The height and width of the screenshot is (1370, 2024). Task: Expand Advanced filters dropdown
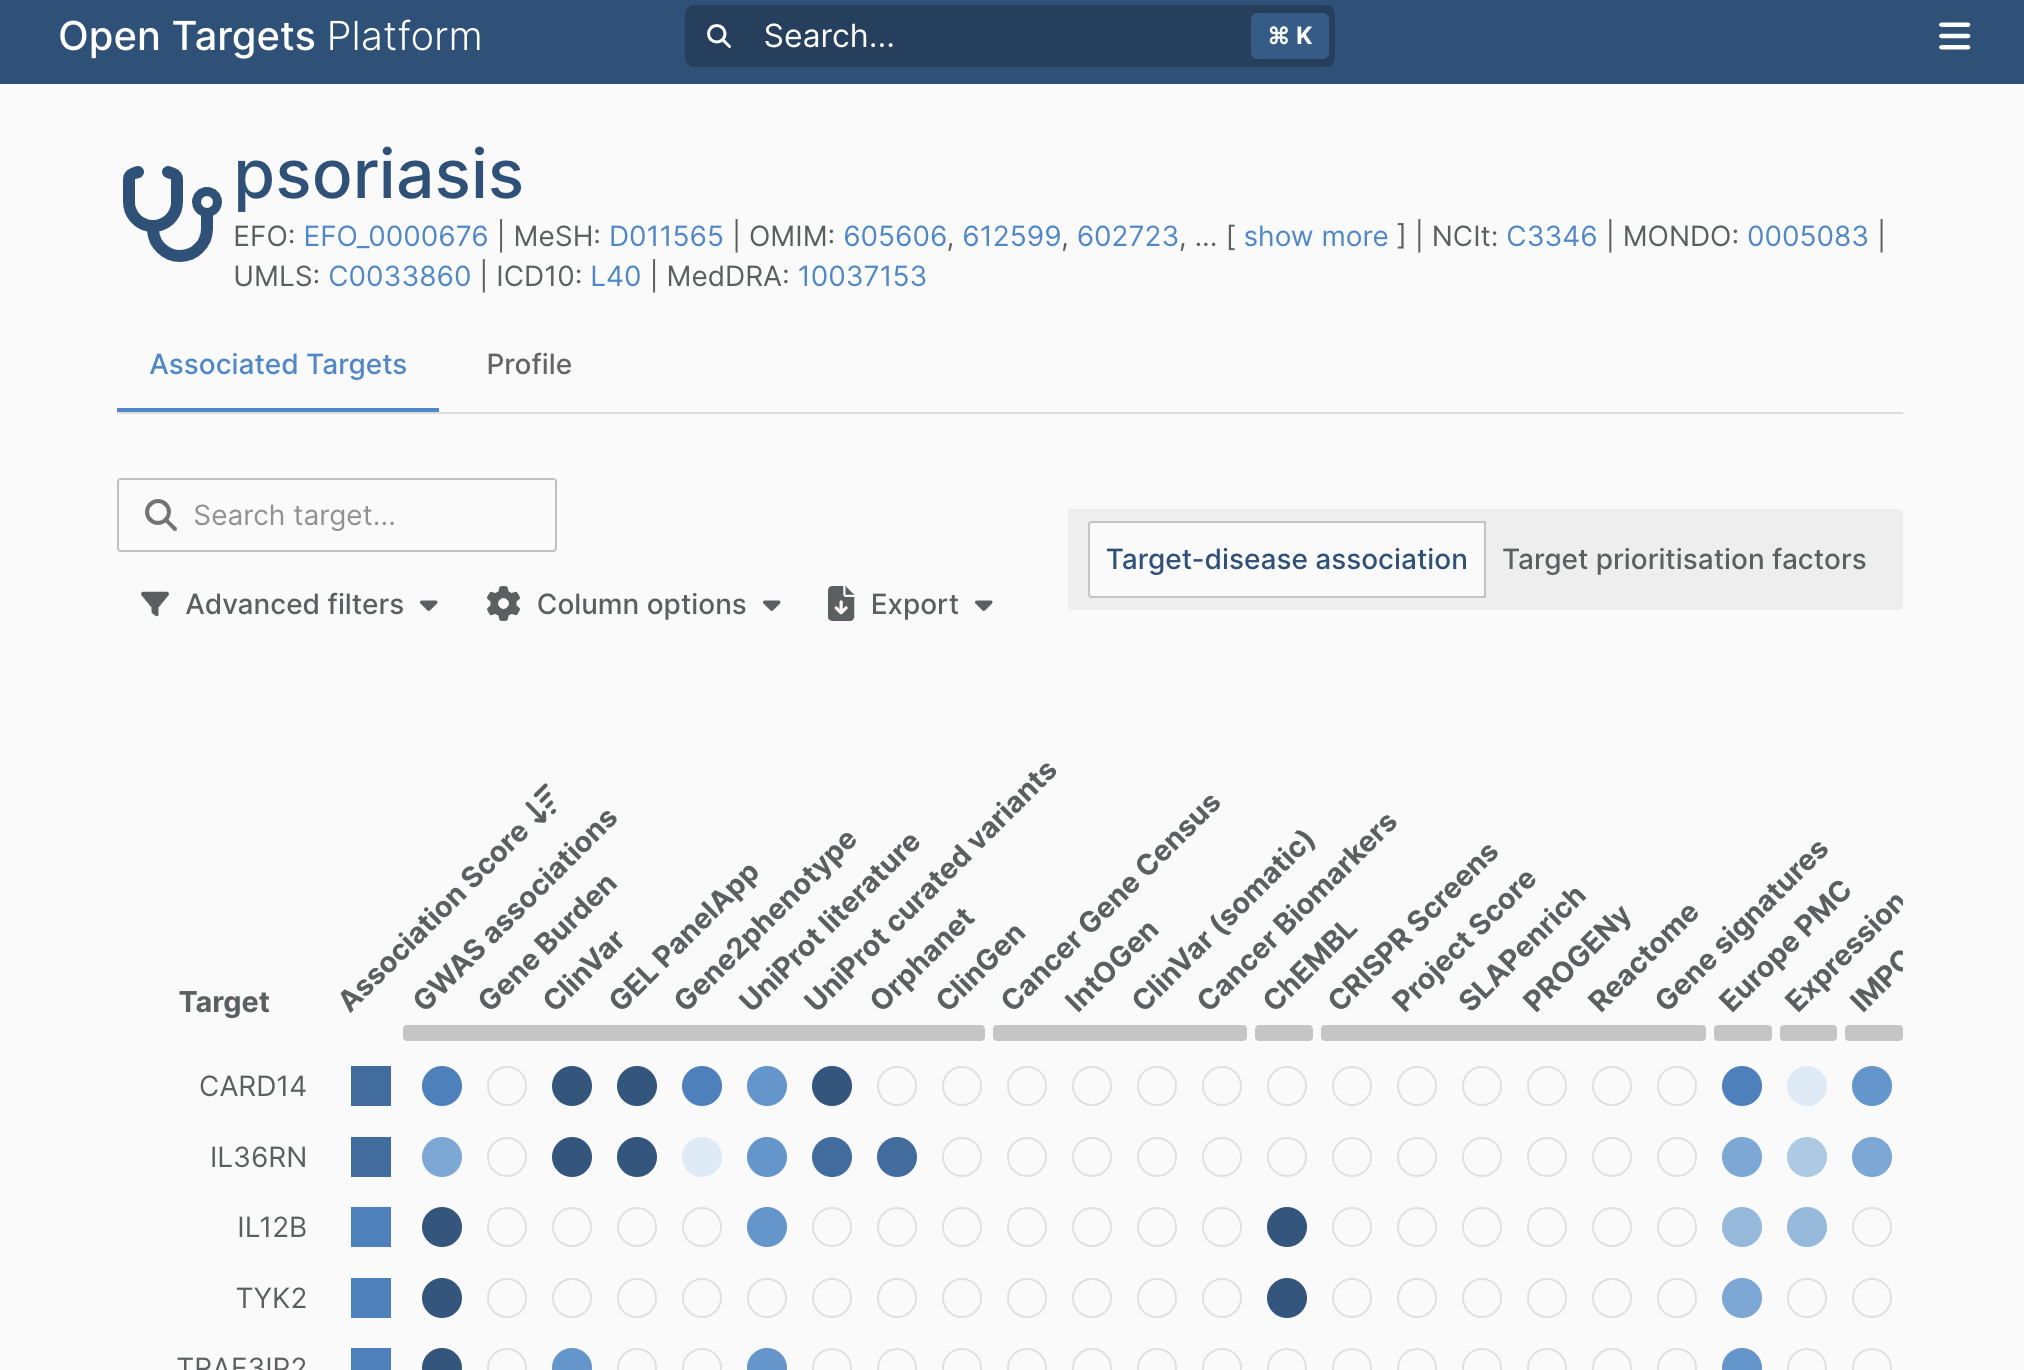click(x=293, y=604)
